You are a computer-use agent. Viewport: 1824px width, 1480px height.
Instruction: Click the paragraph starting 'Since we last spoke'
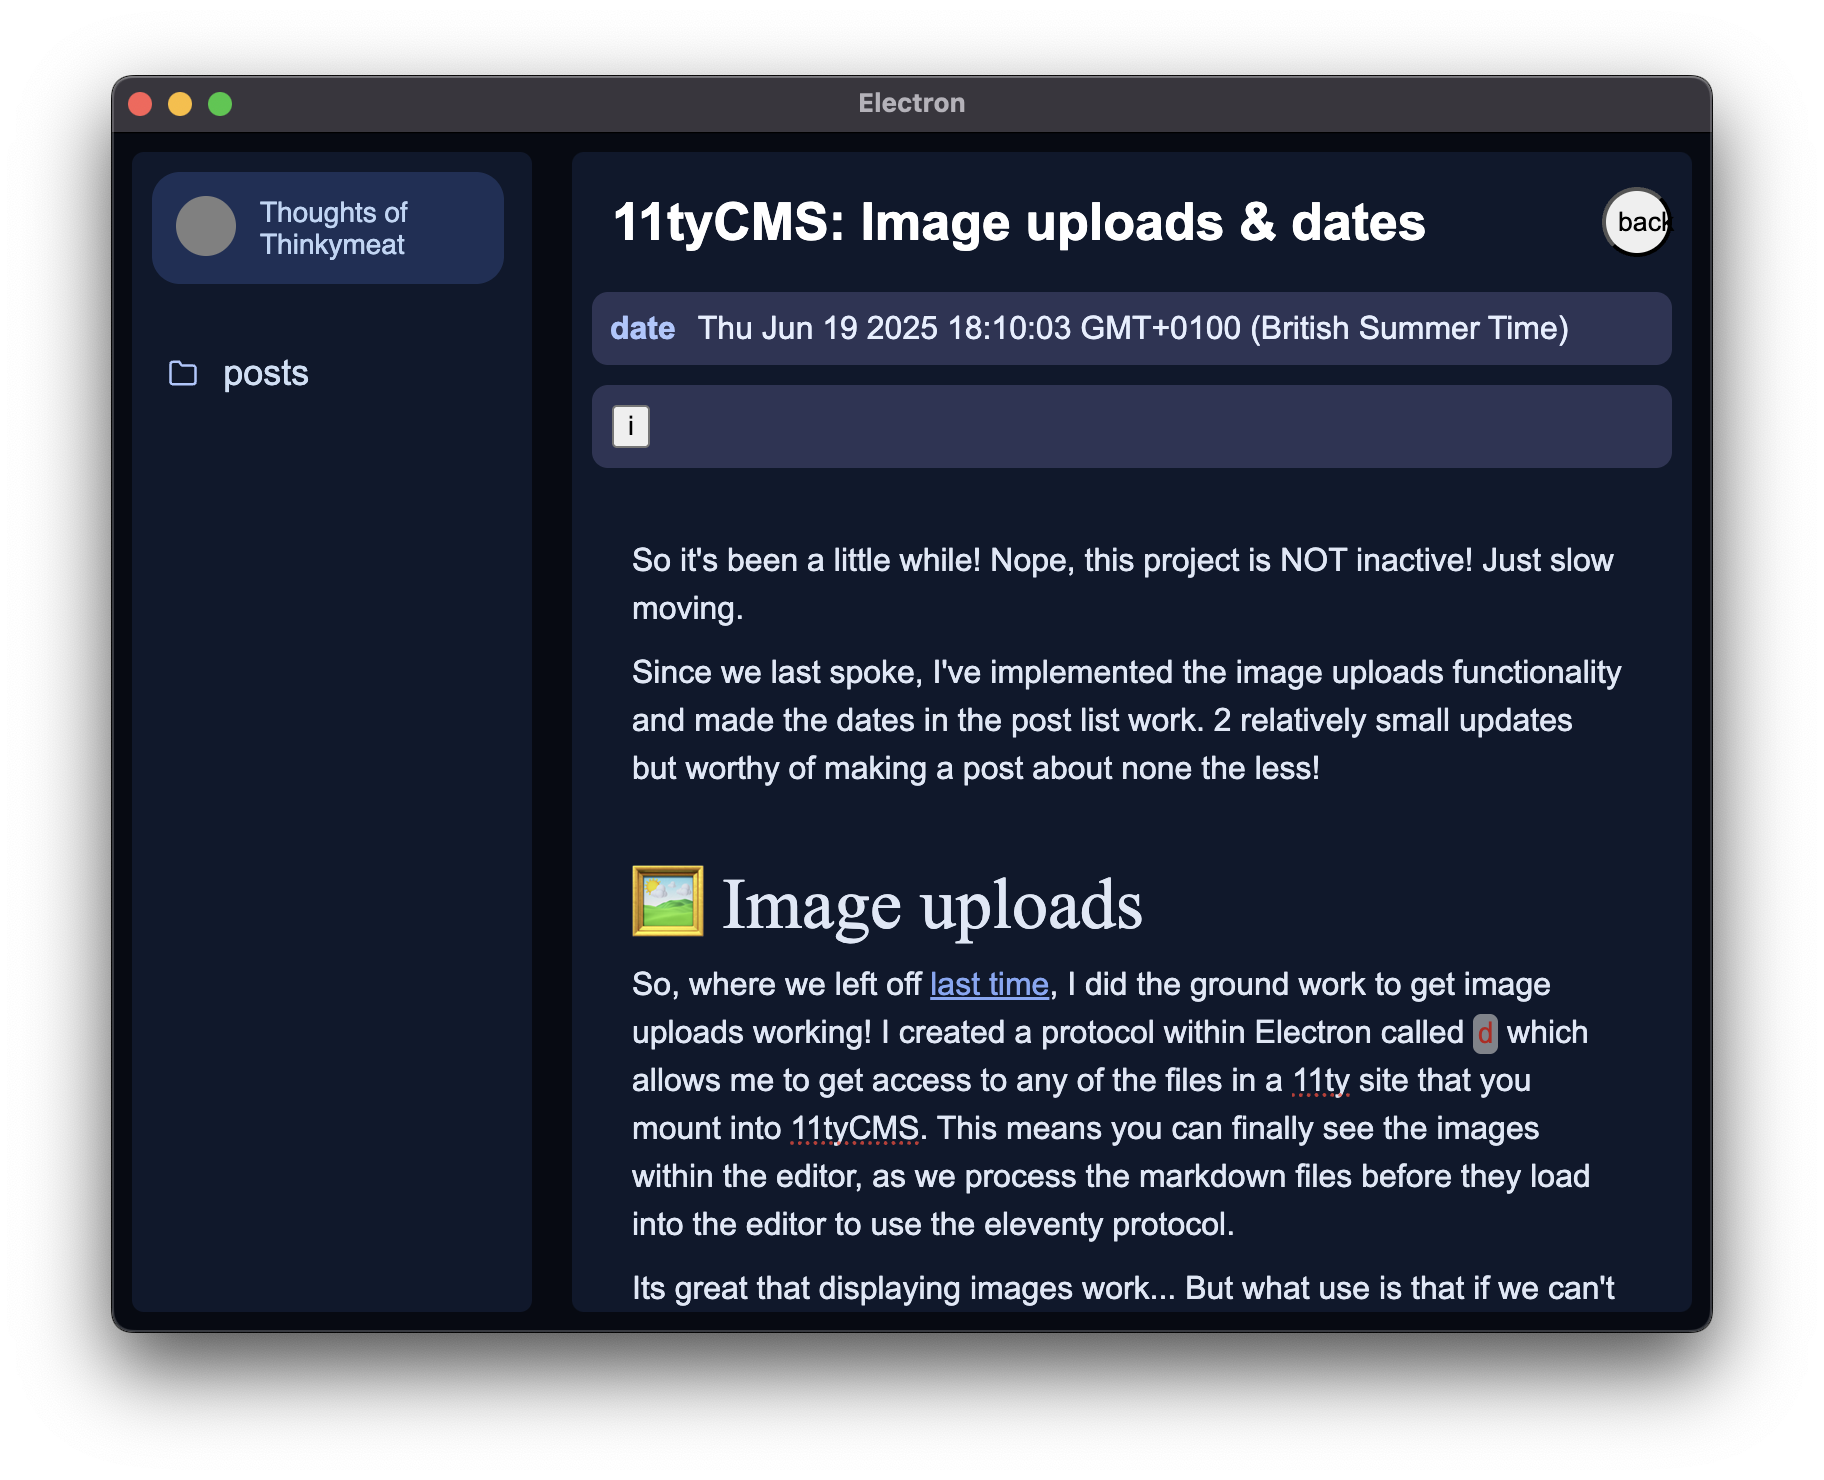1127,720
